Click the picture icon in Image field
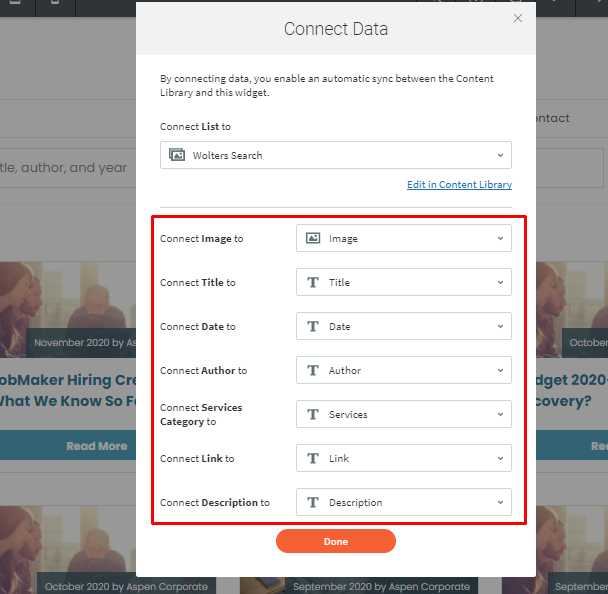This screenshot has width=608, height=594. click(313, 238)
